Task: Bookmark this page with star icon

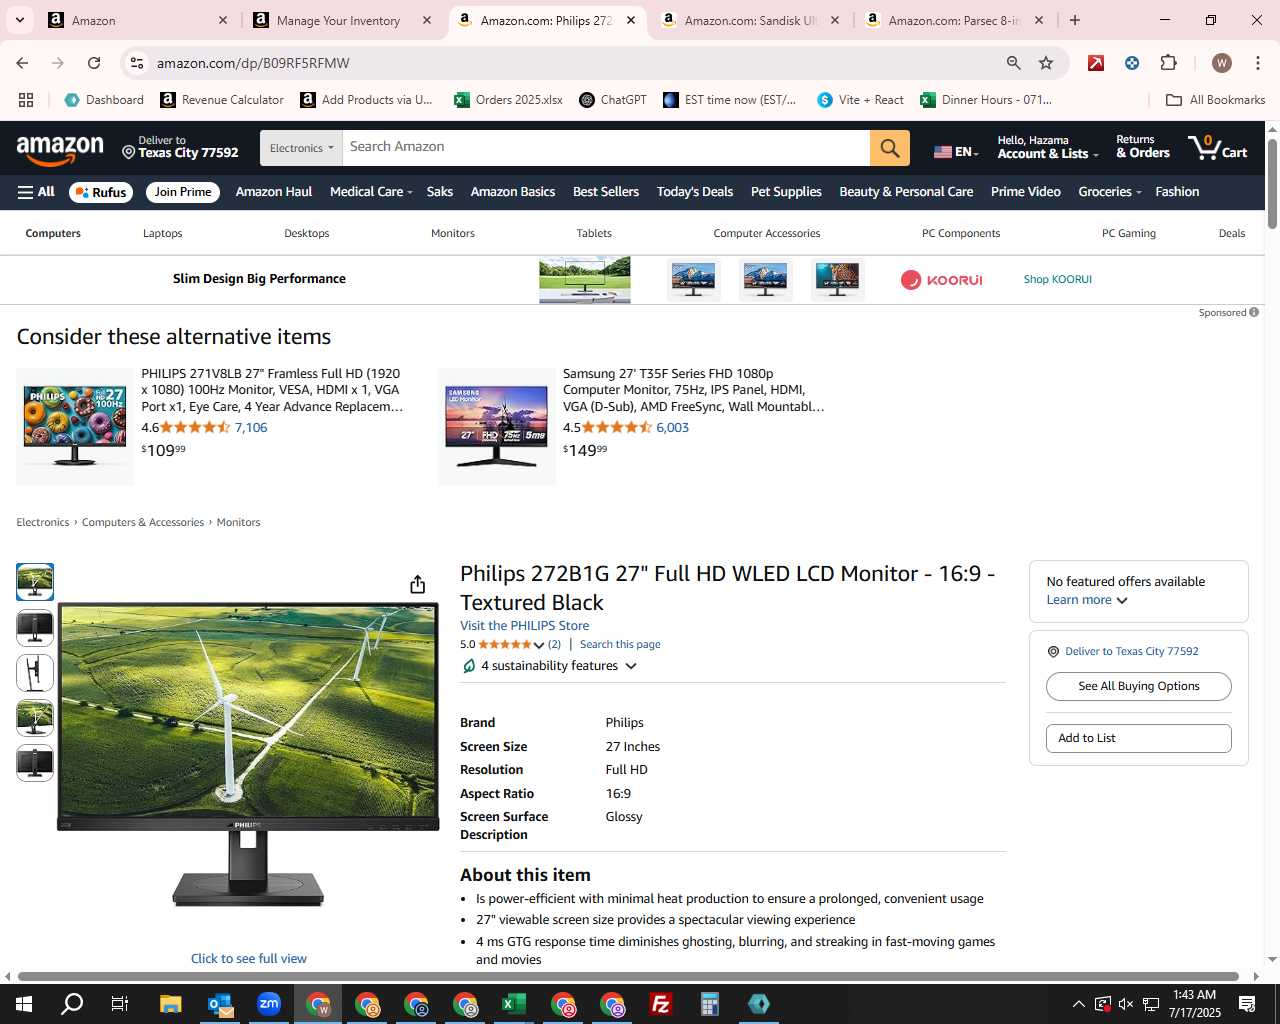Action: (1046, 63)
